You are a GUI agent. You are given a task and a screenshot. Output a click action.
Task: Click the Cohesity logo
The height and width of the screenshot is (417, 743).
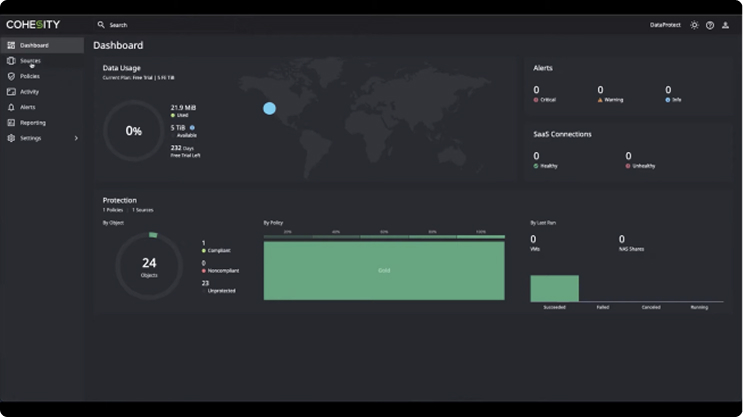33,24
